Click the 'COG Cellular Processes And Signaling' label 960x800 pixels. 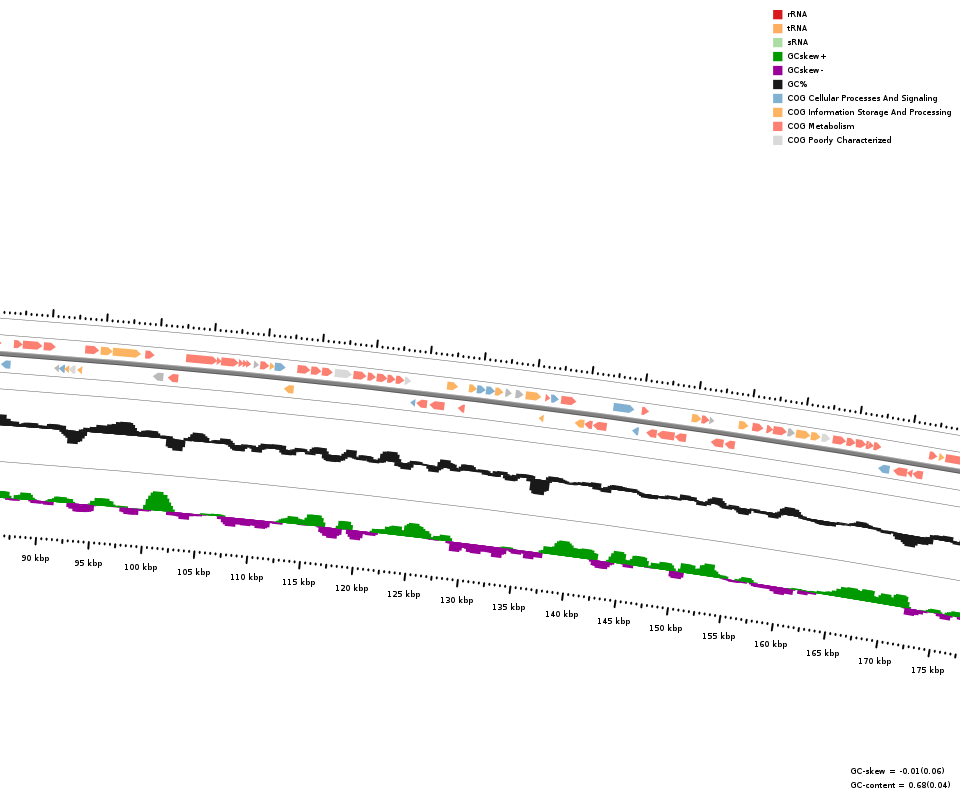[862, 98]
